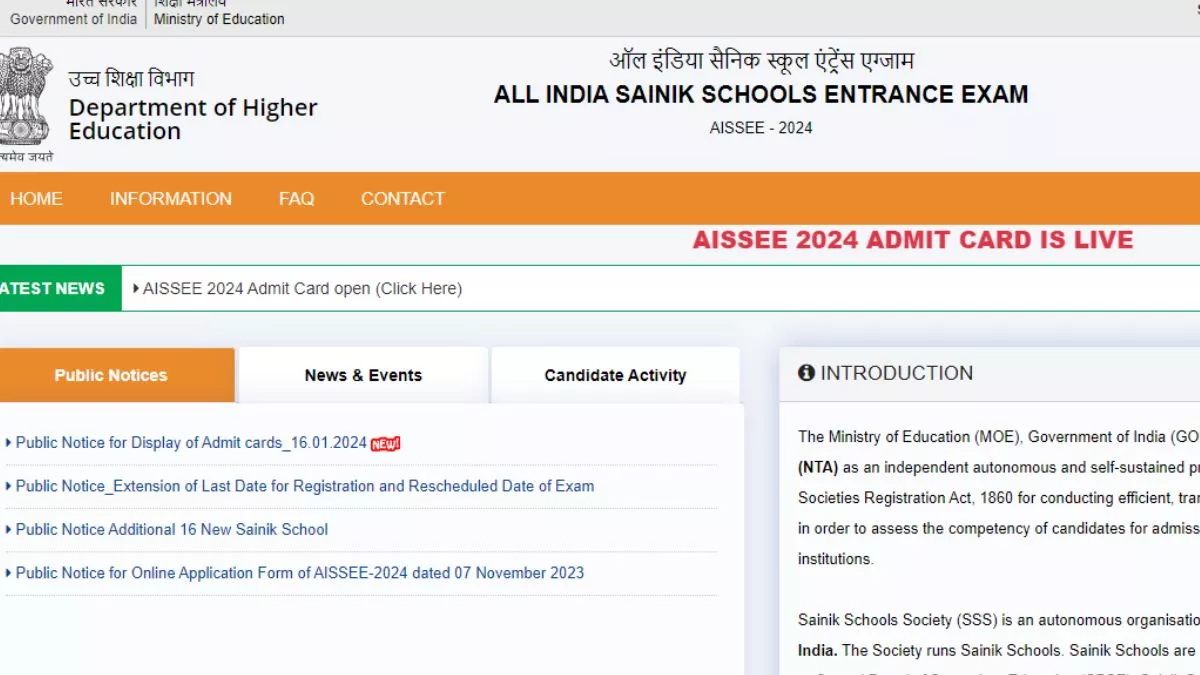This screenshot has width=1200, height=675.
Task: Open notice for Online Application Form dated 07 November 2023
Action: 300,573
